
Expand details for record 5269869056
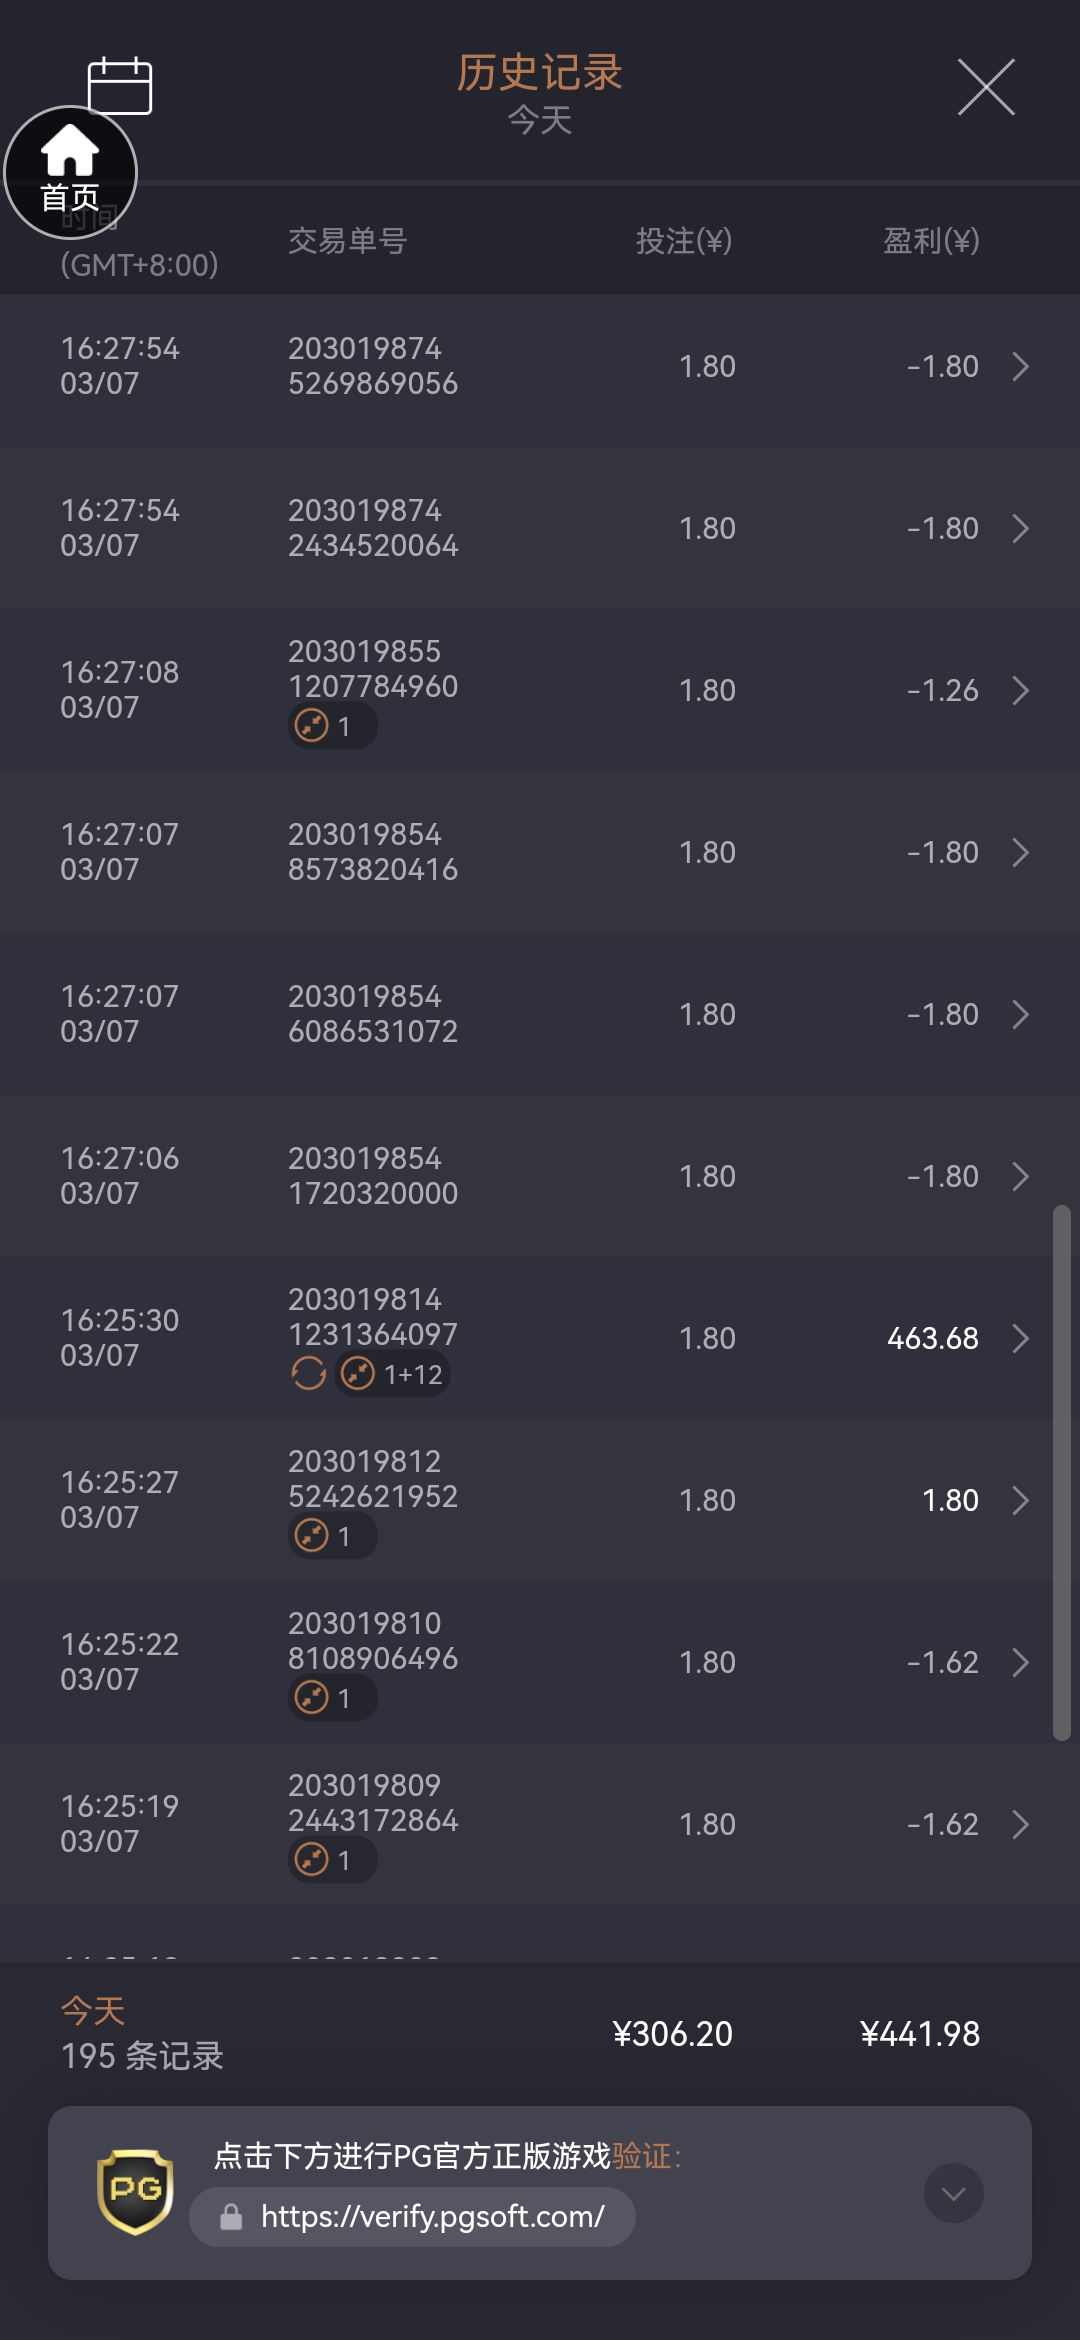[1020, 366]
